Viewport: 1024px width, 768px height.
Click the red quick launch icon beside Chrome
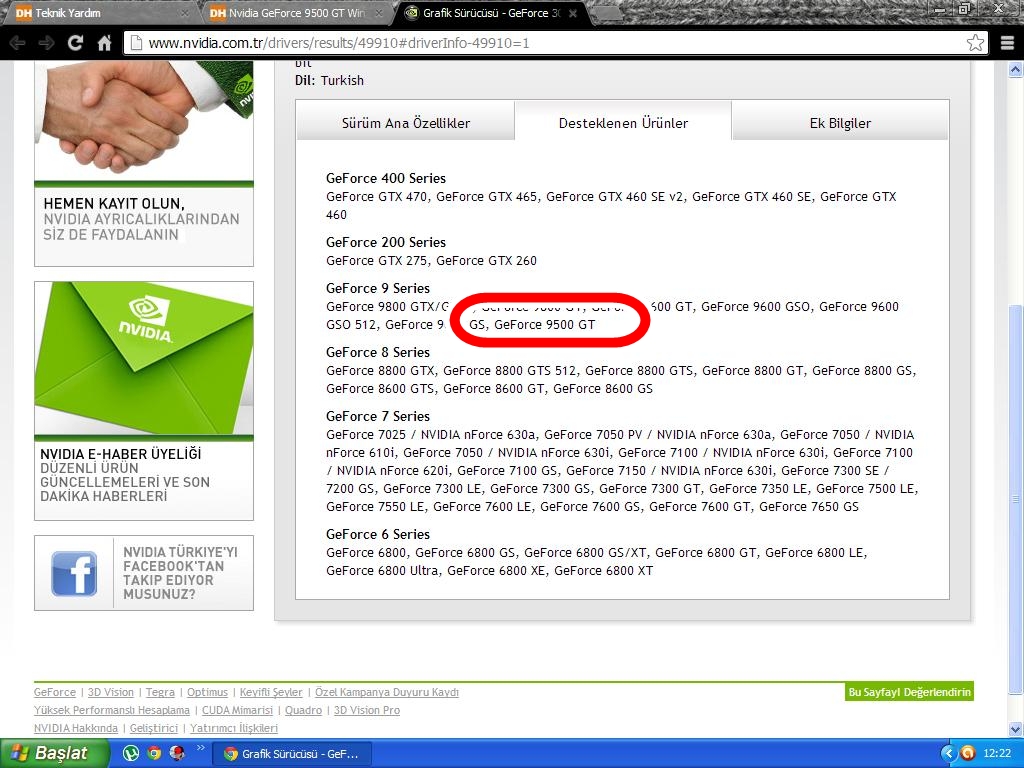(x=177, y=754)
